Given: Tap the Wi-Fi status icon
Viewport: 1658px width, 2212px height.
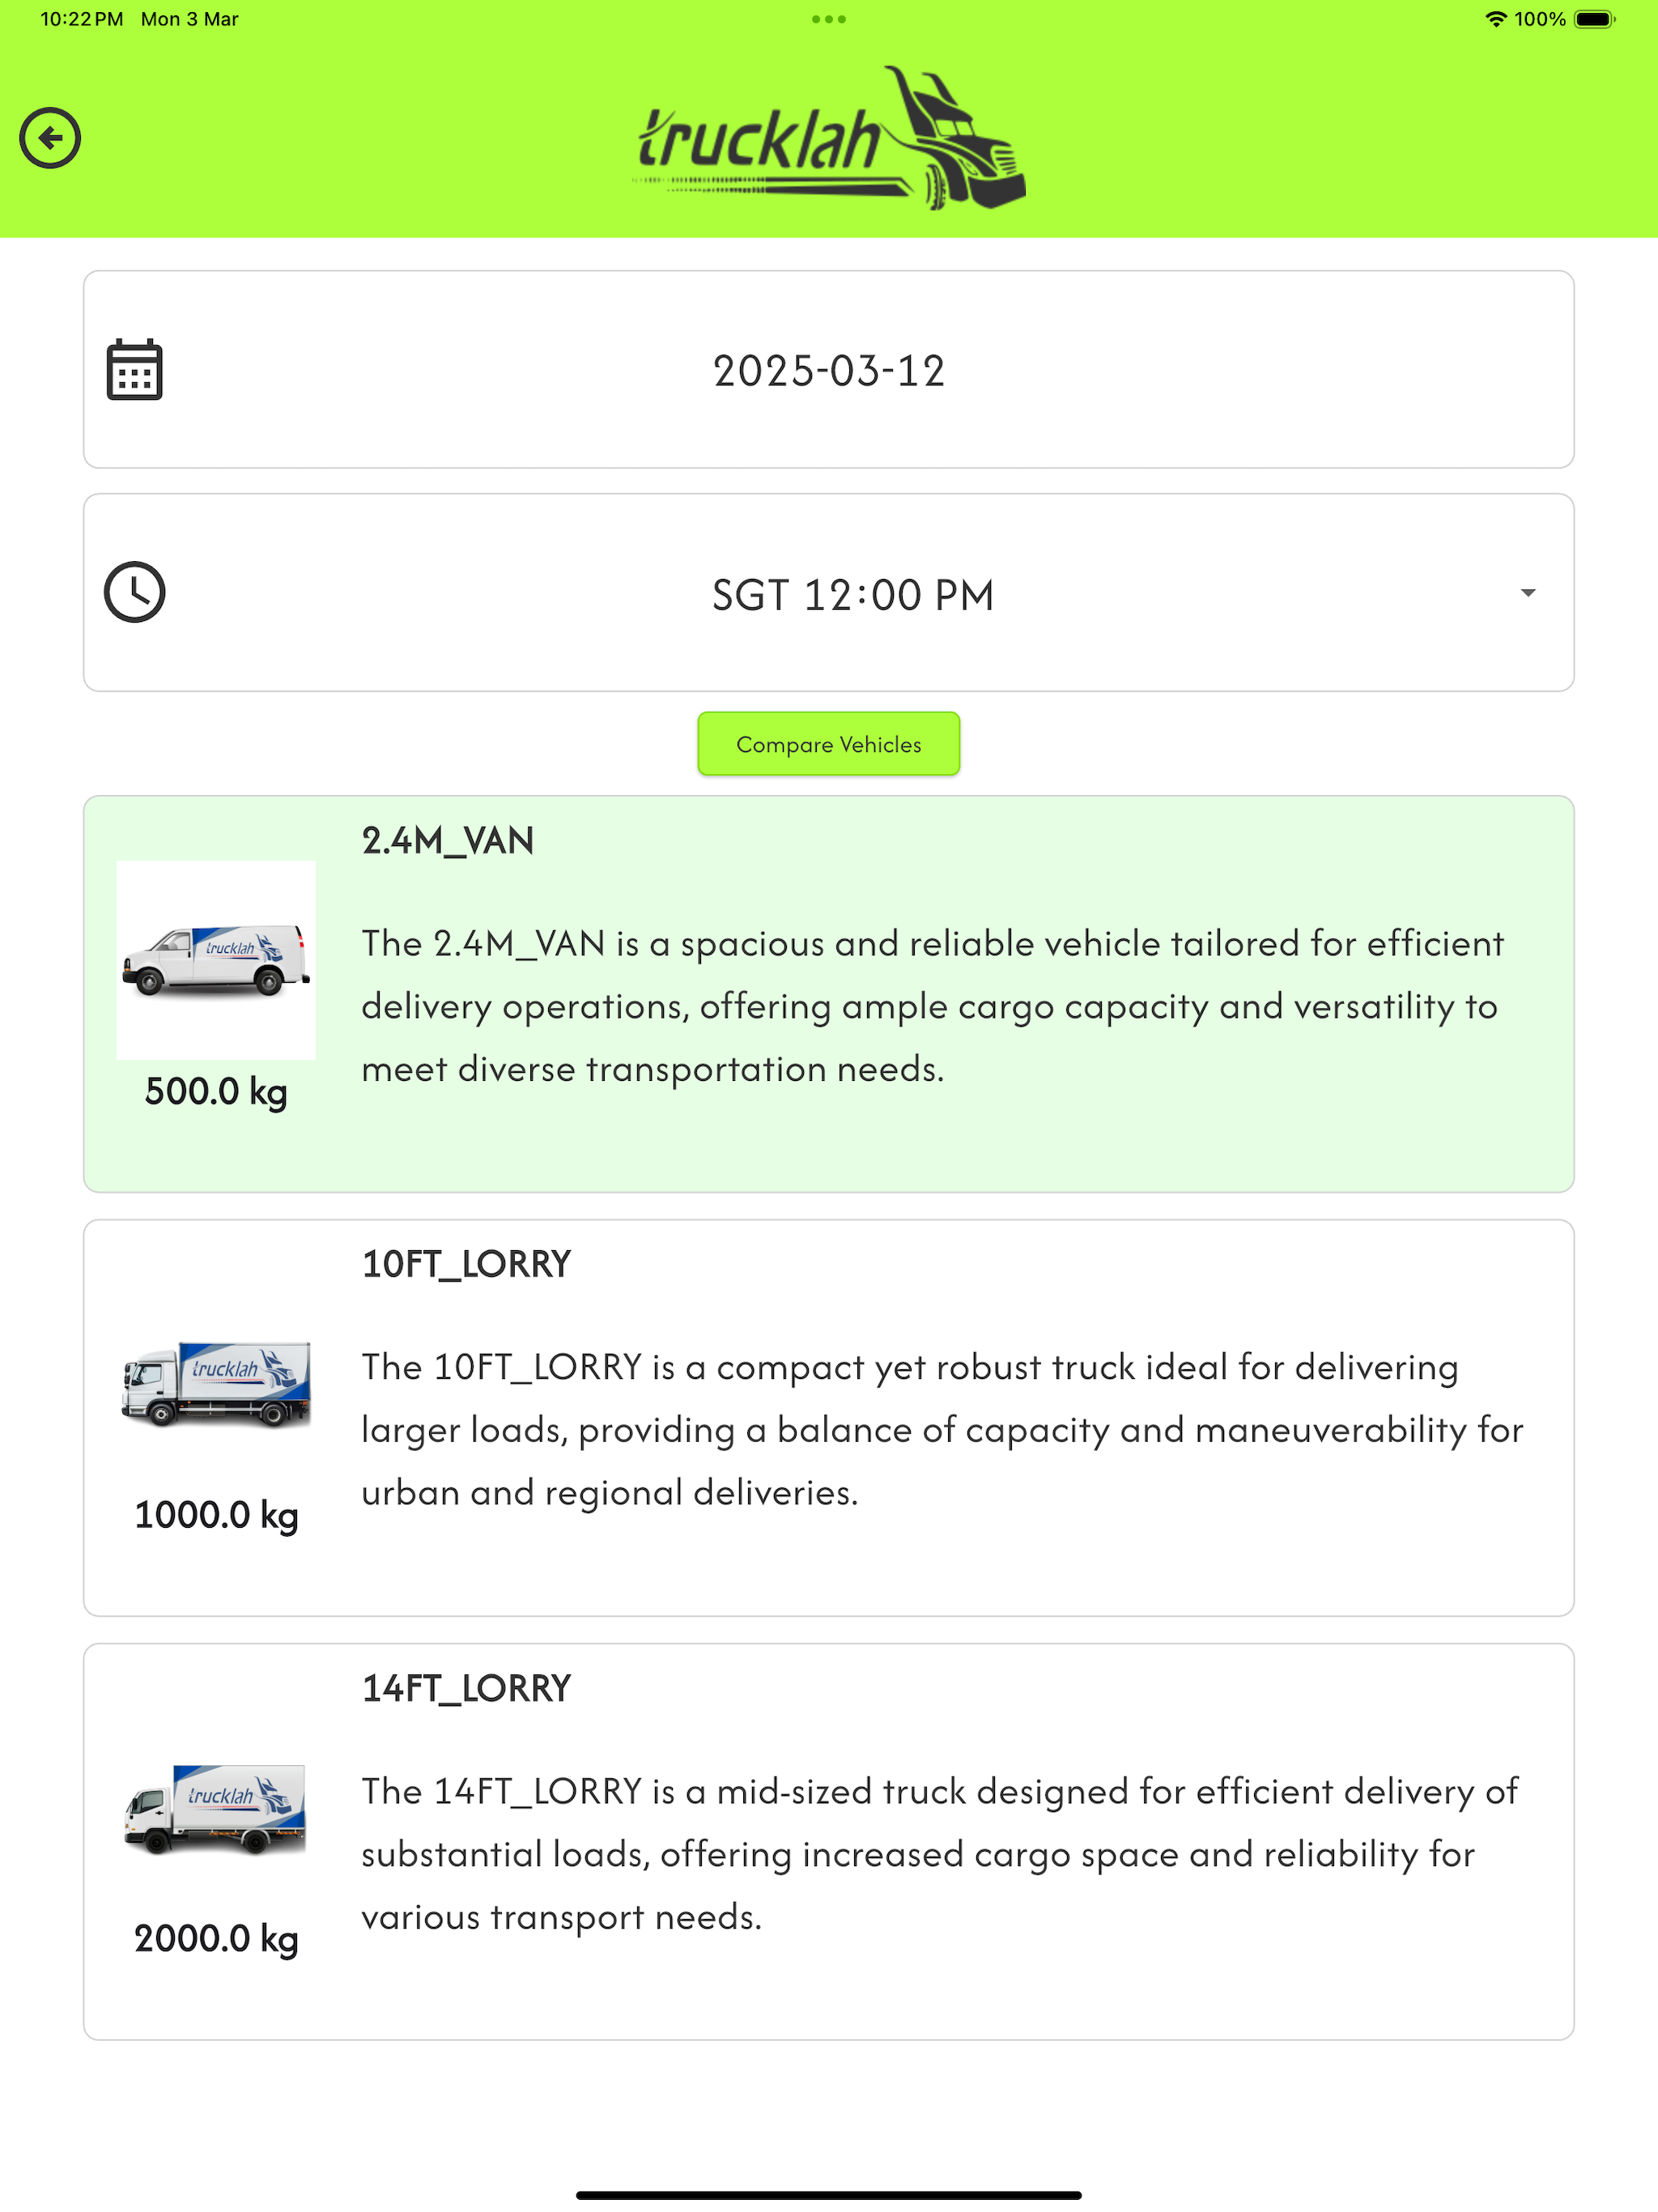Looking at the screenshot, I should click(1495, 19).
